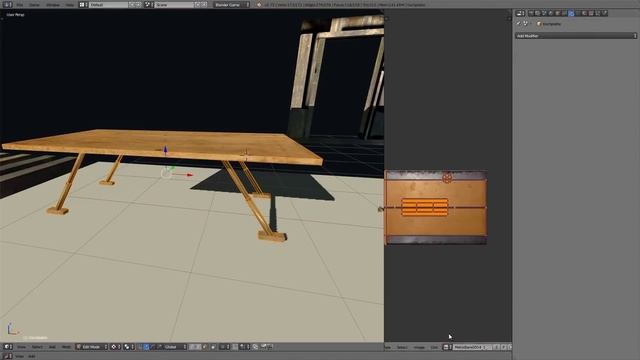Switch to the Object properties tab

pyautogui.click(x=557, y=13)
